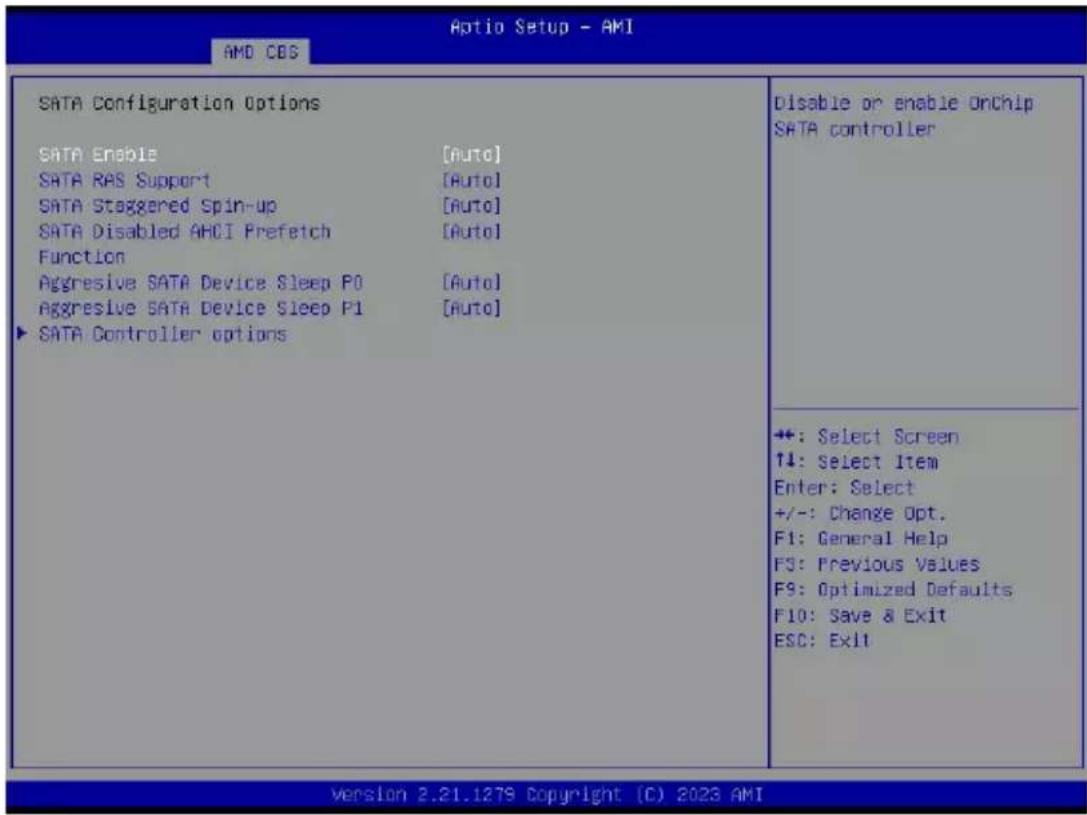Viewport: 1087px width, 815px height.
Task: Click the F9: Optimized Defaults hint
Action: [x=893, y=590]
